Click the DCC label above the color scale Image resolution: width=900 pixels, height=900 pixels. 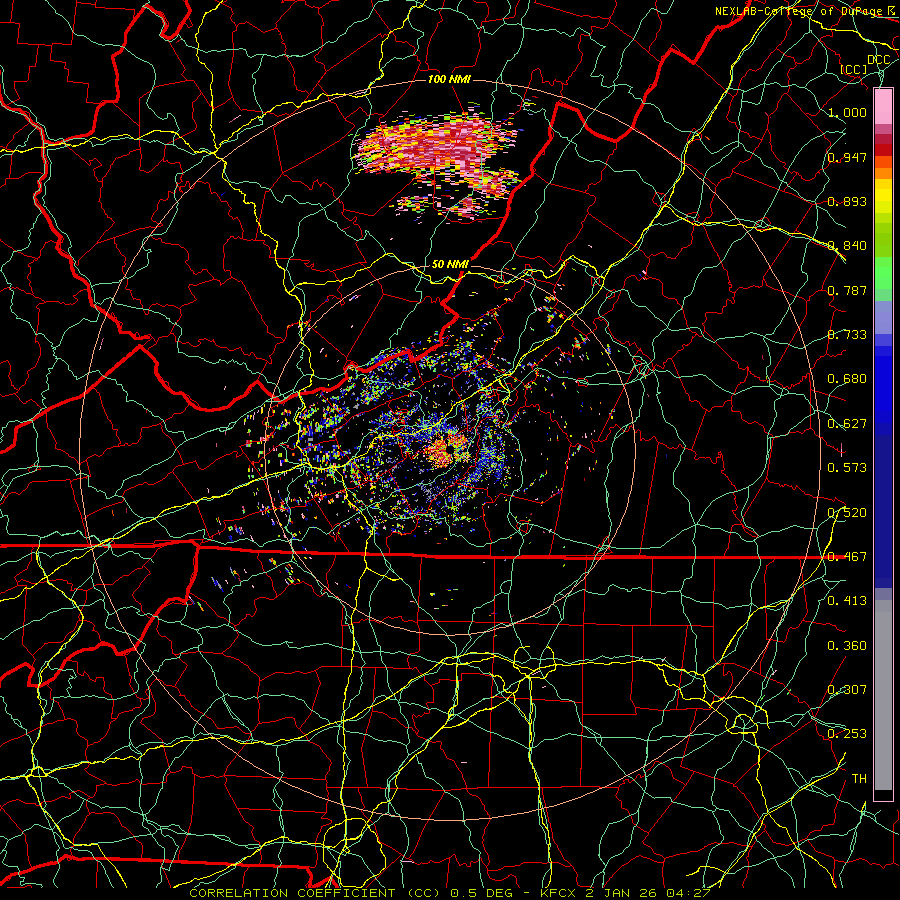(x=879, y=60)
